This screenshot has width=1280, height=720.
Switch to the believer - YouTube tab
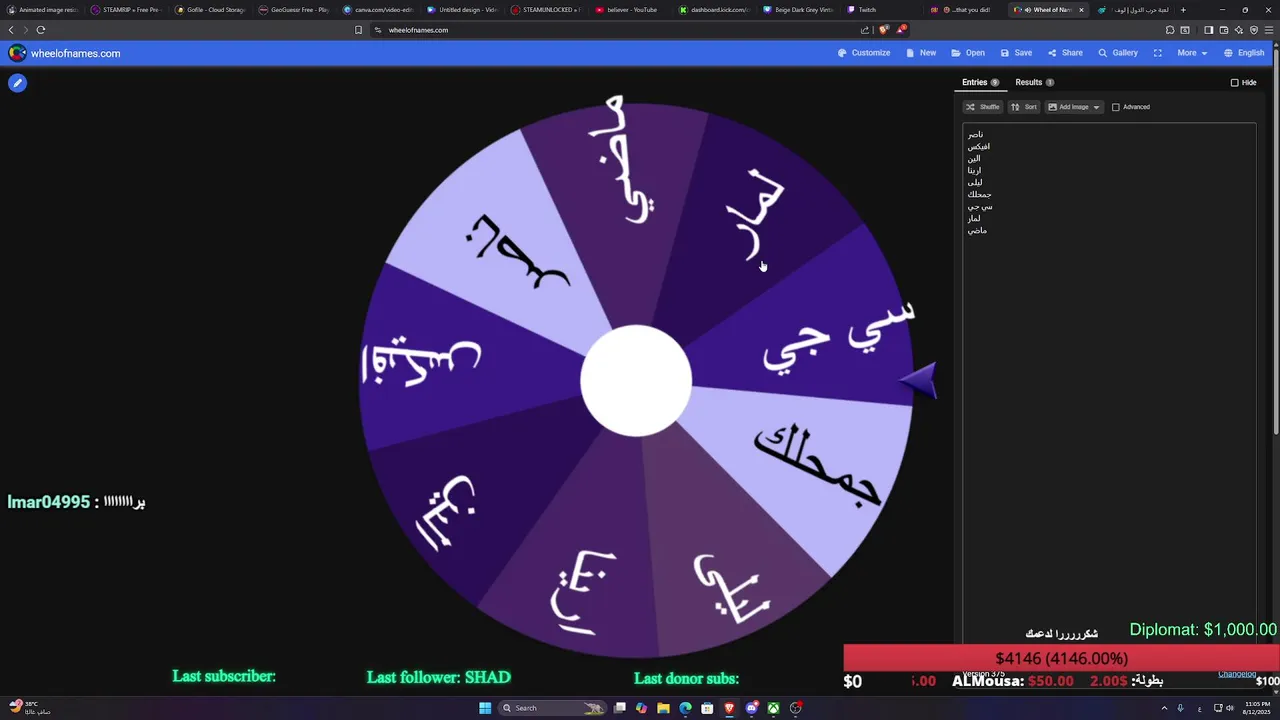pyautogui.click(x=626, y=10)
